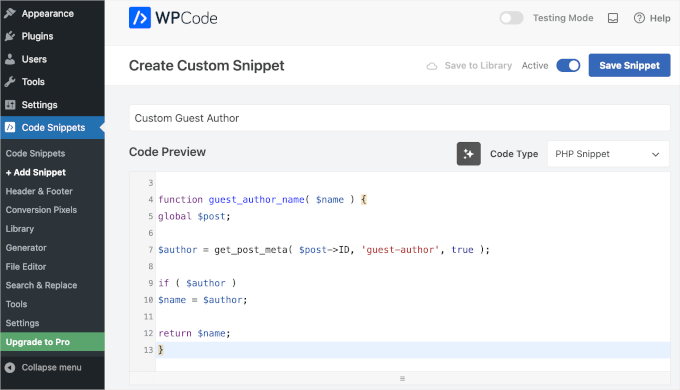
Task: Open Appearance in the admin sidebar
Action: click(x=48, y=13)
